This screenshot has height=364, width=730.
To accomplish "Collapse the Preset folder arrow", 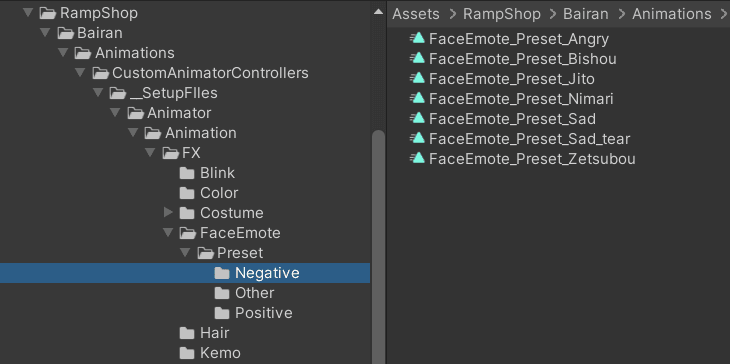I will (x=185, y=253).
